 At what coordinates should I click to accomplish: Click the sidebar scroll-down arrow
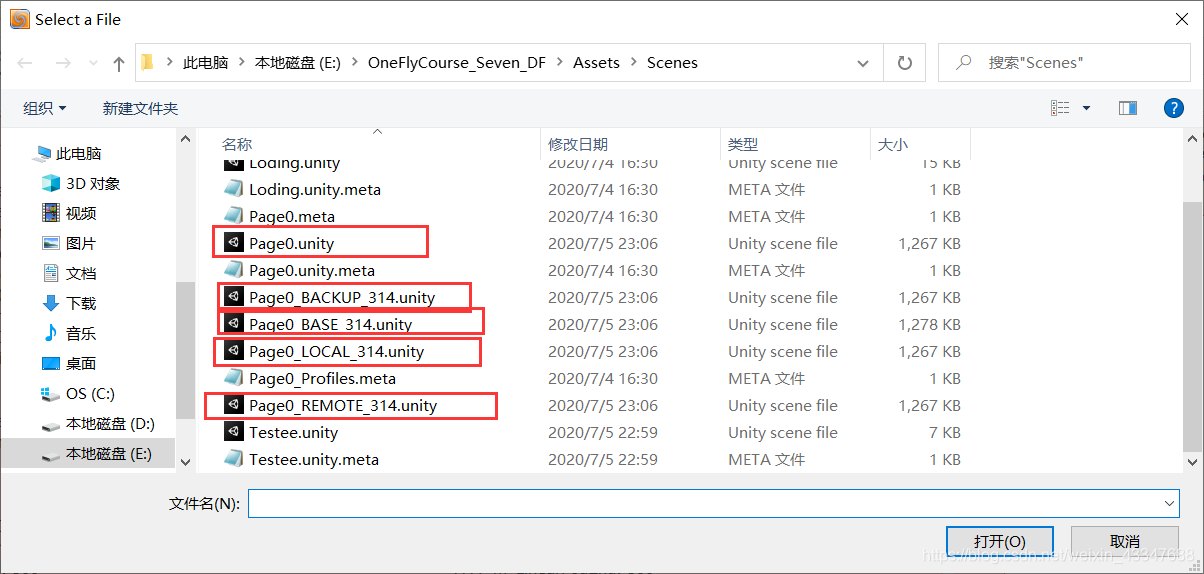tap(185, 461)
